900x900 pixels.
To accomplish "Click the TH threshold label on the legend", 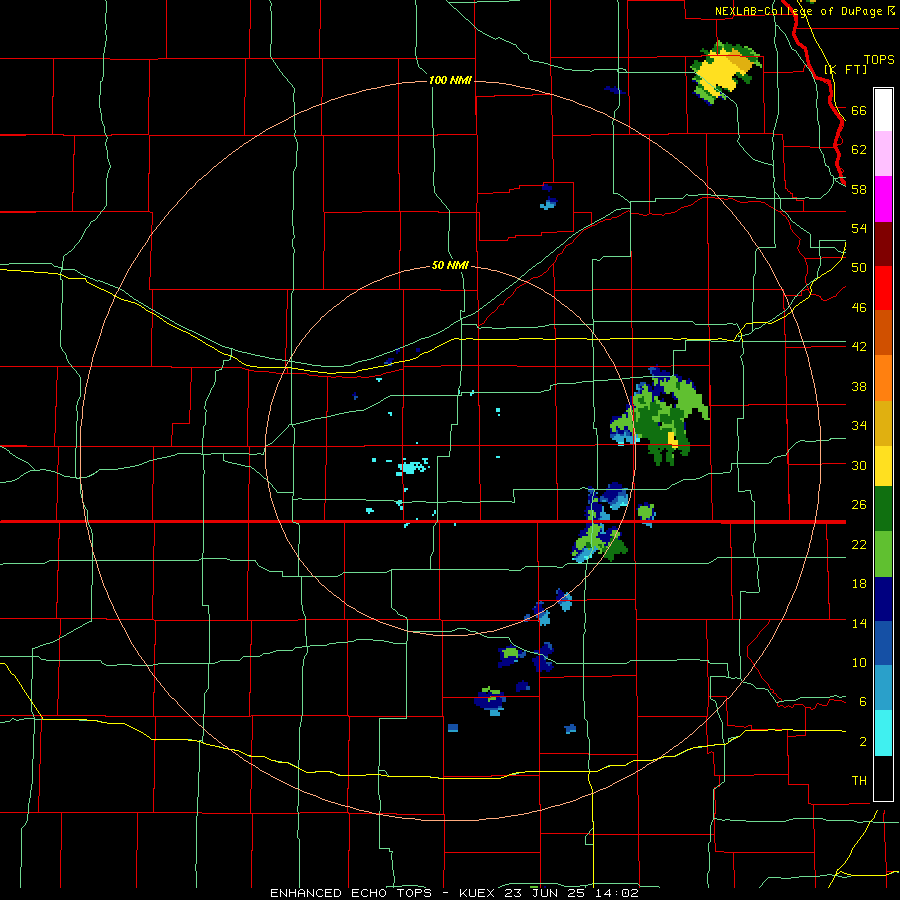I will pos(859,780).
